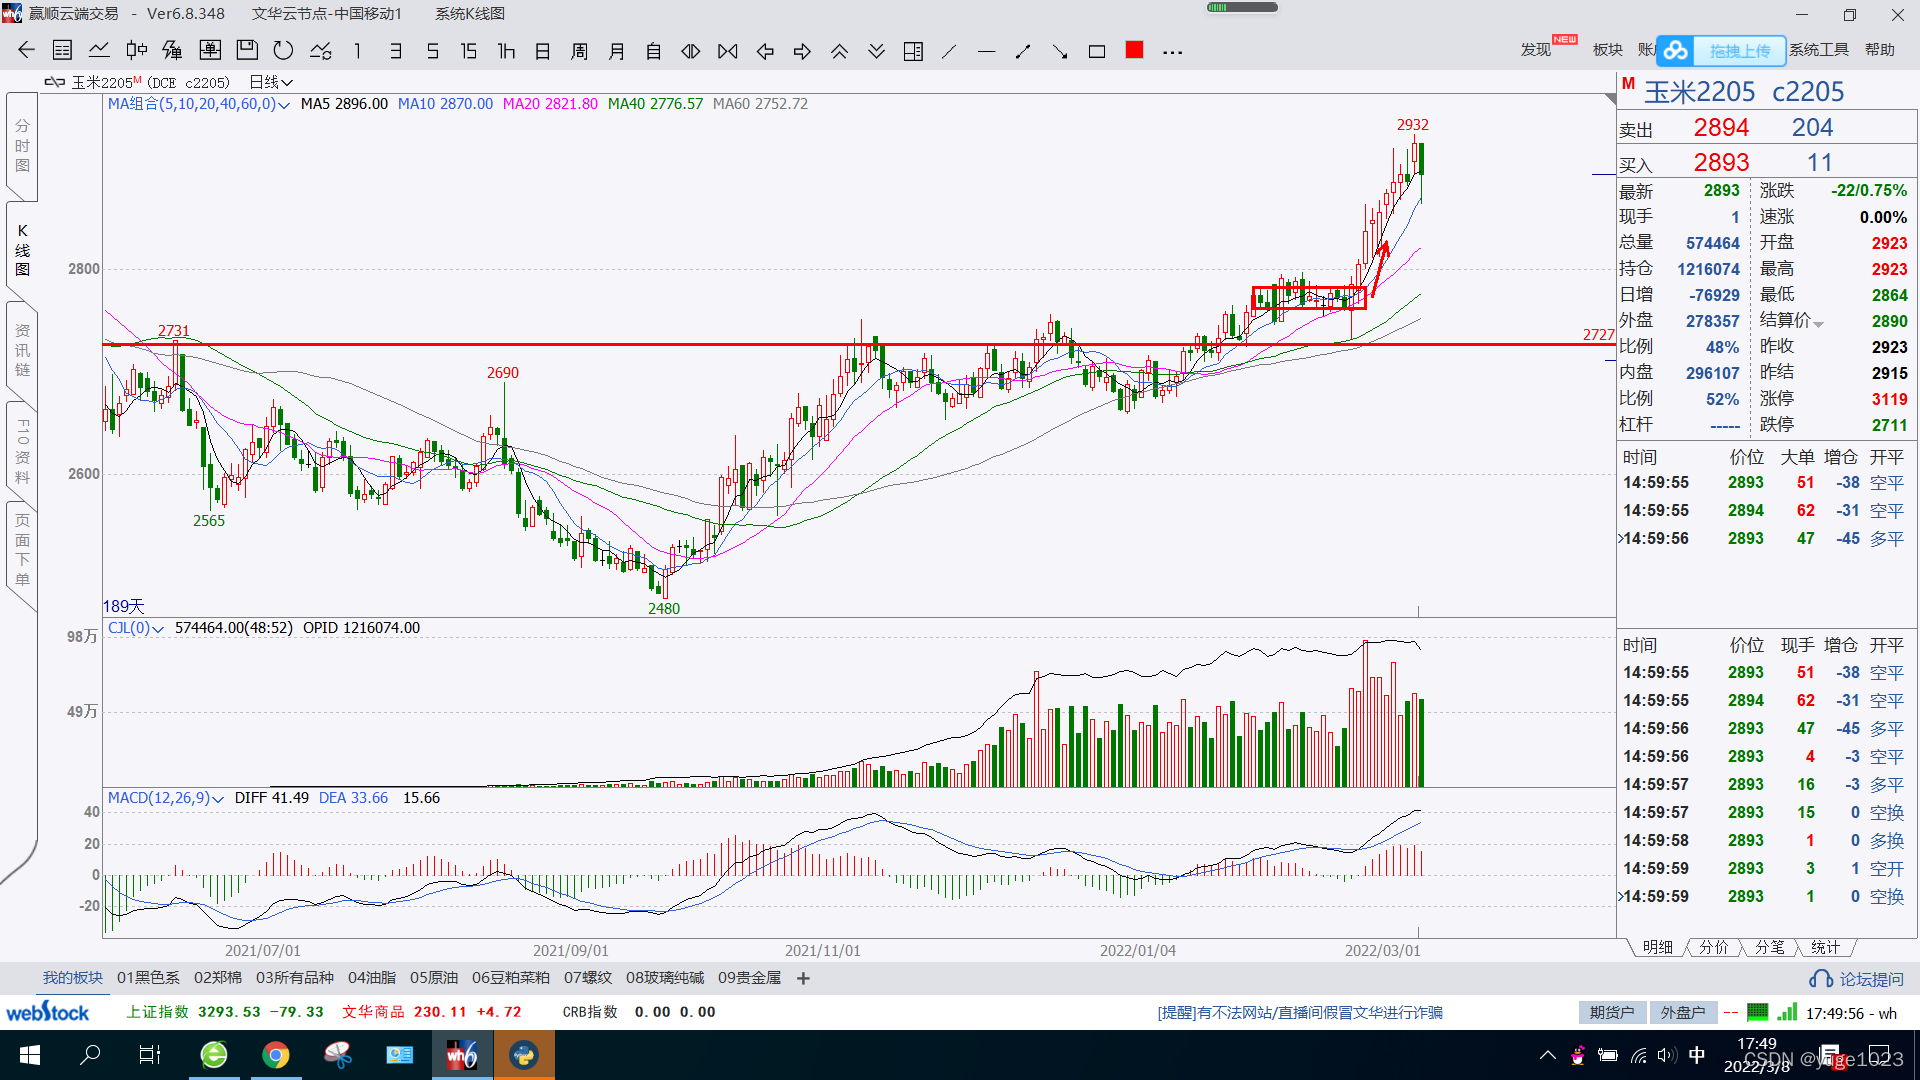The width and height of the screenshot is (1920, 1080).
Task: Open the taskbar search icon
Action: tap(90, 1055)
